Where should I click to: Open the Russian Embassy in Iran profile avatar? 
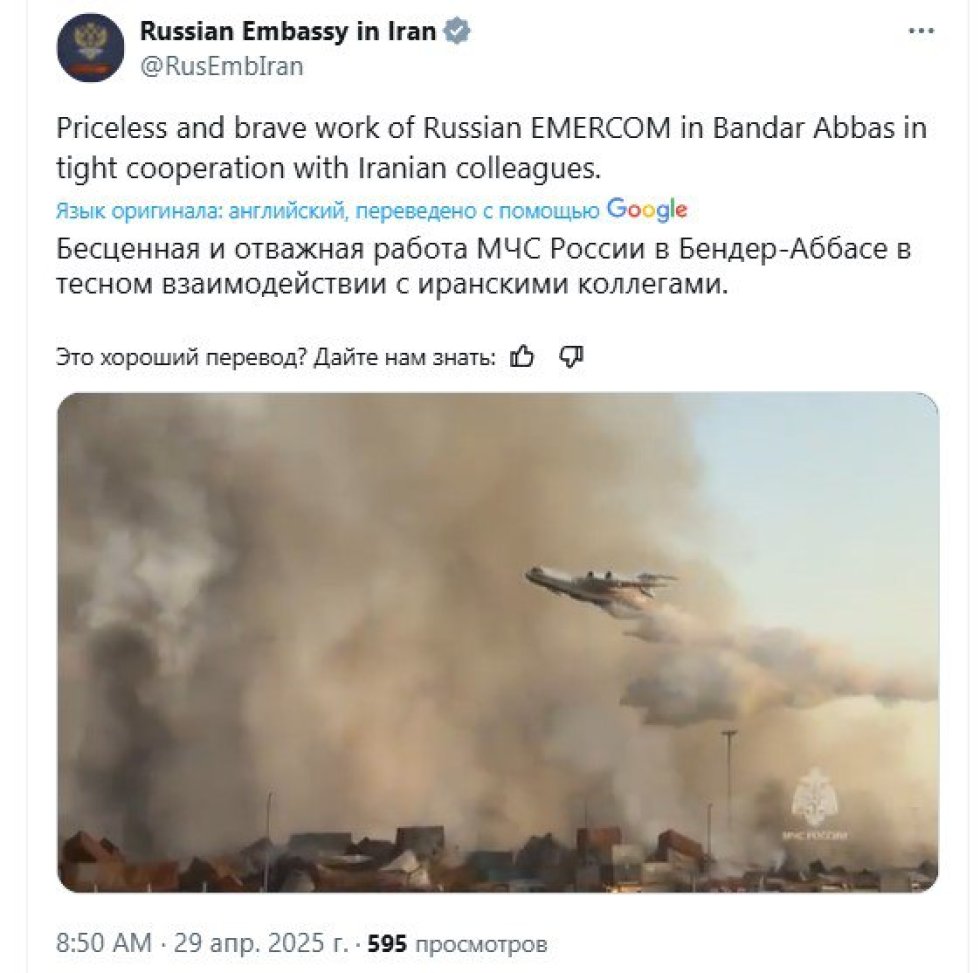tap(90, 47)
